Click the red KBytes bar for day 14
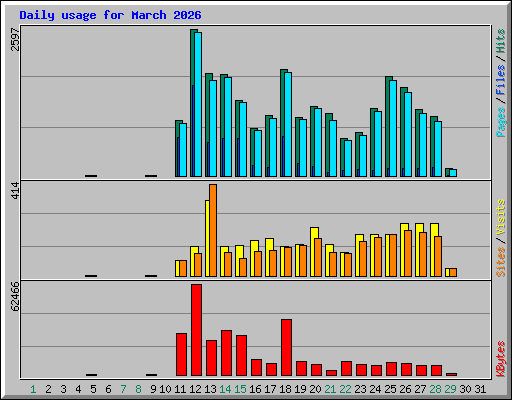This screenshot has height=400, width=512. [226, 353]
